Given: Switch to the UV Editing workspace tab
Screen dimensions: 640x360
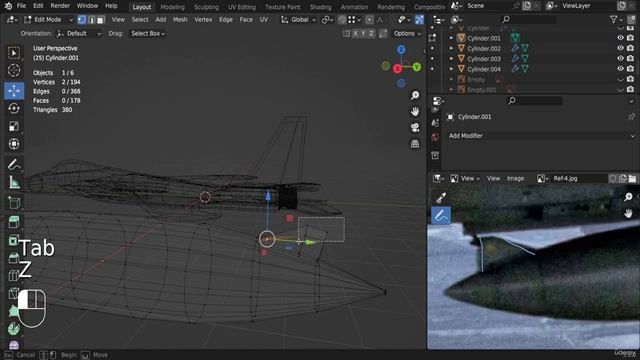Looking at the screenshot, I should click(x=242, y=7).
